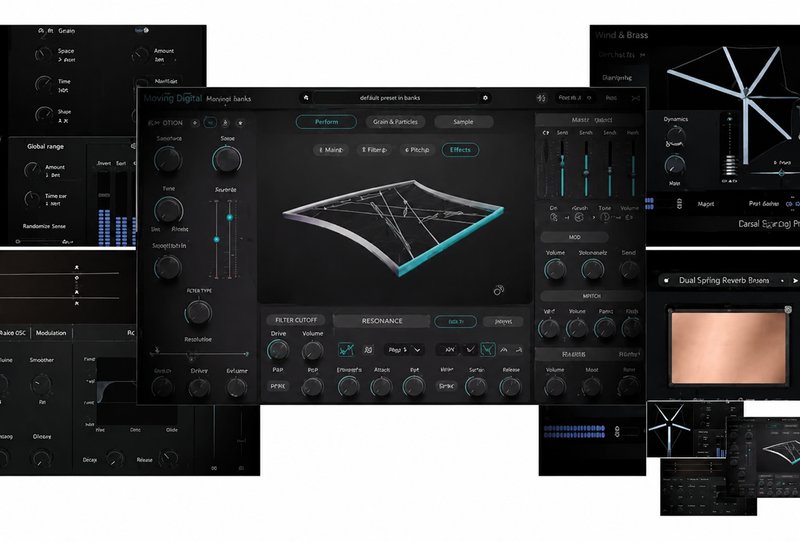Select the Effects sub-tab

(460, 150)
